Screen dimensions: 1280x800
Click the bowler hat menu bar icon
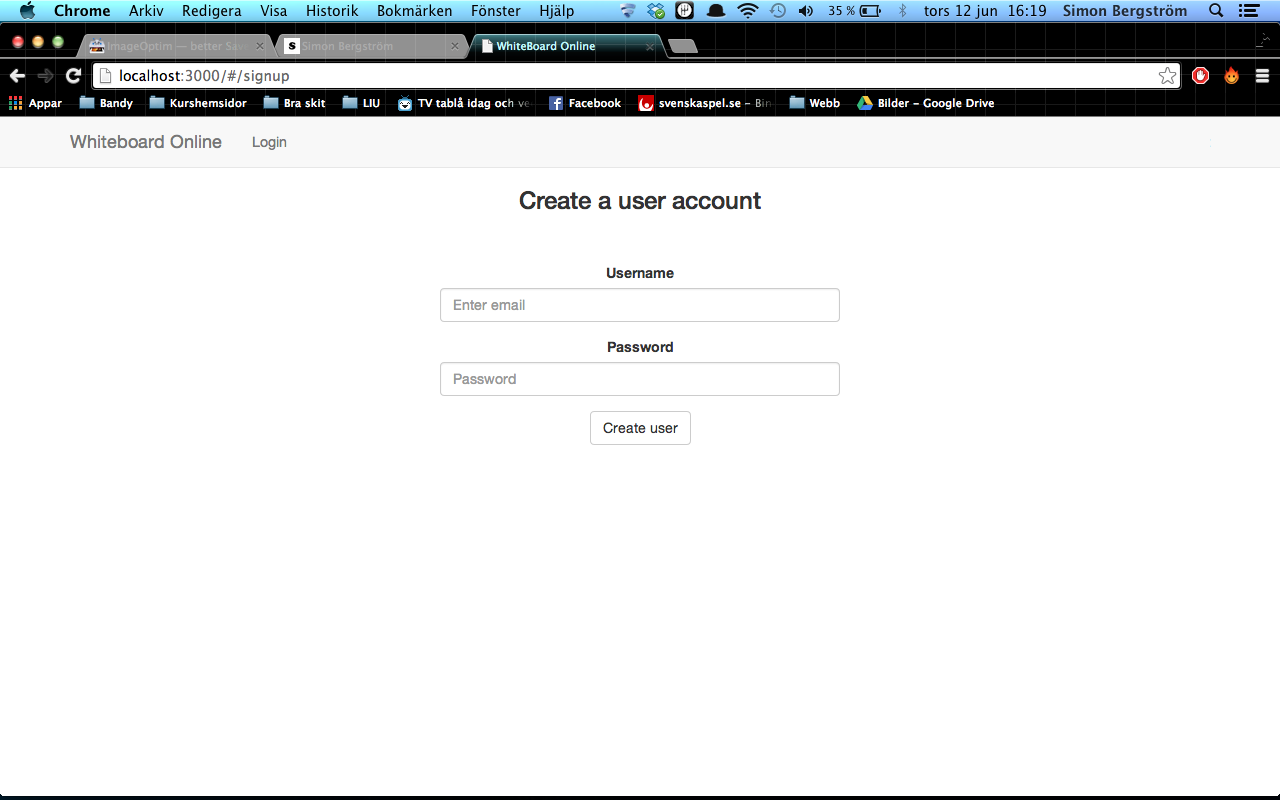click(716, 11)
